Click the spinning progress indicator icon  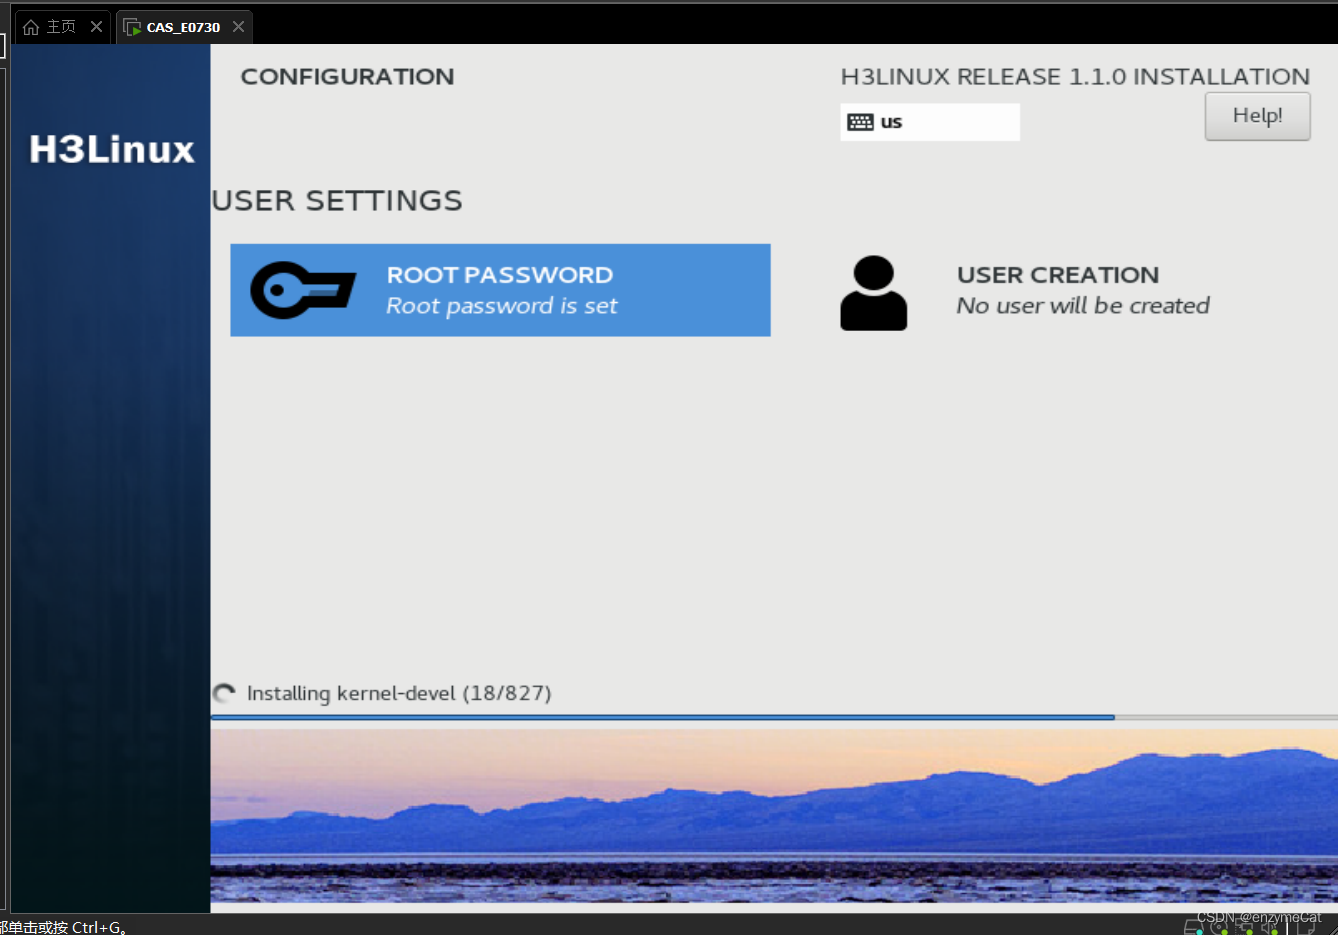(224, 693)
